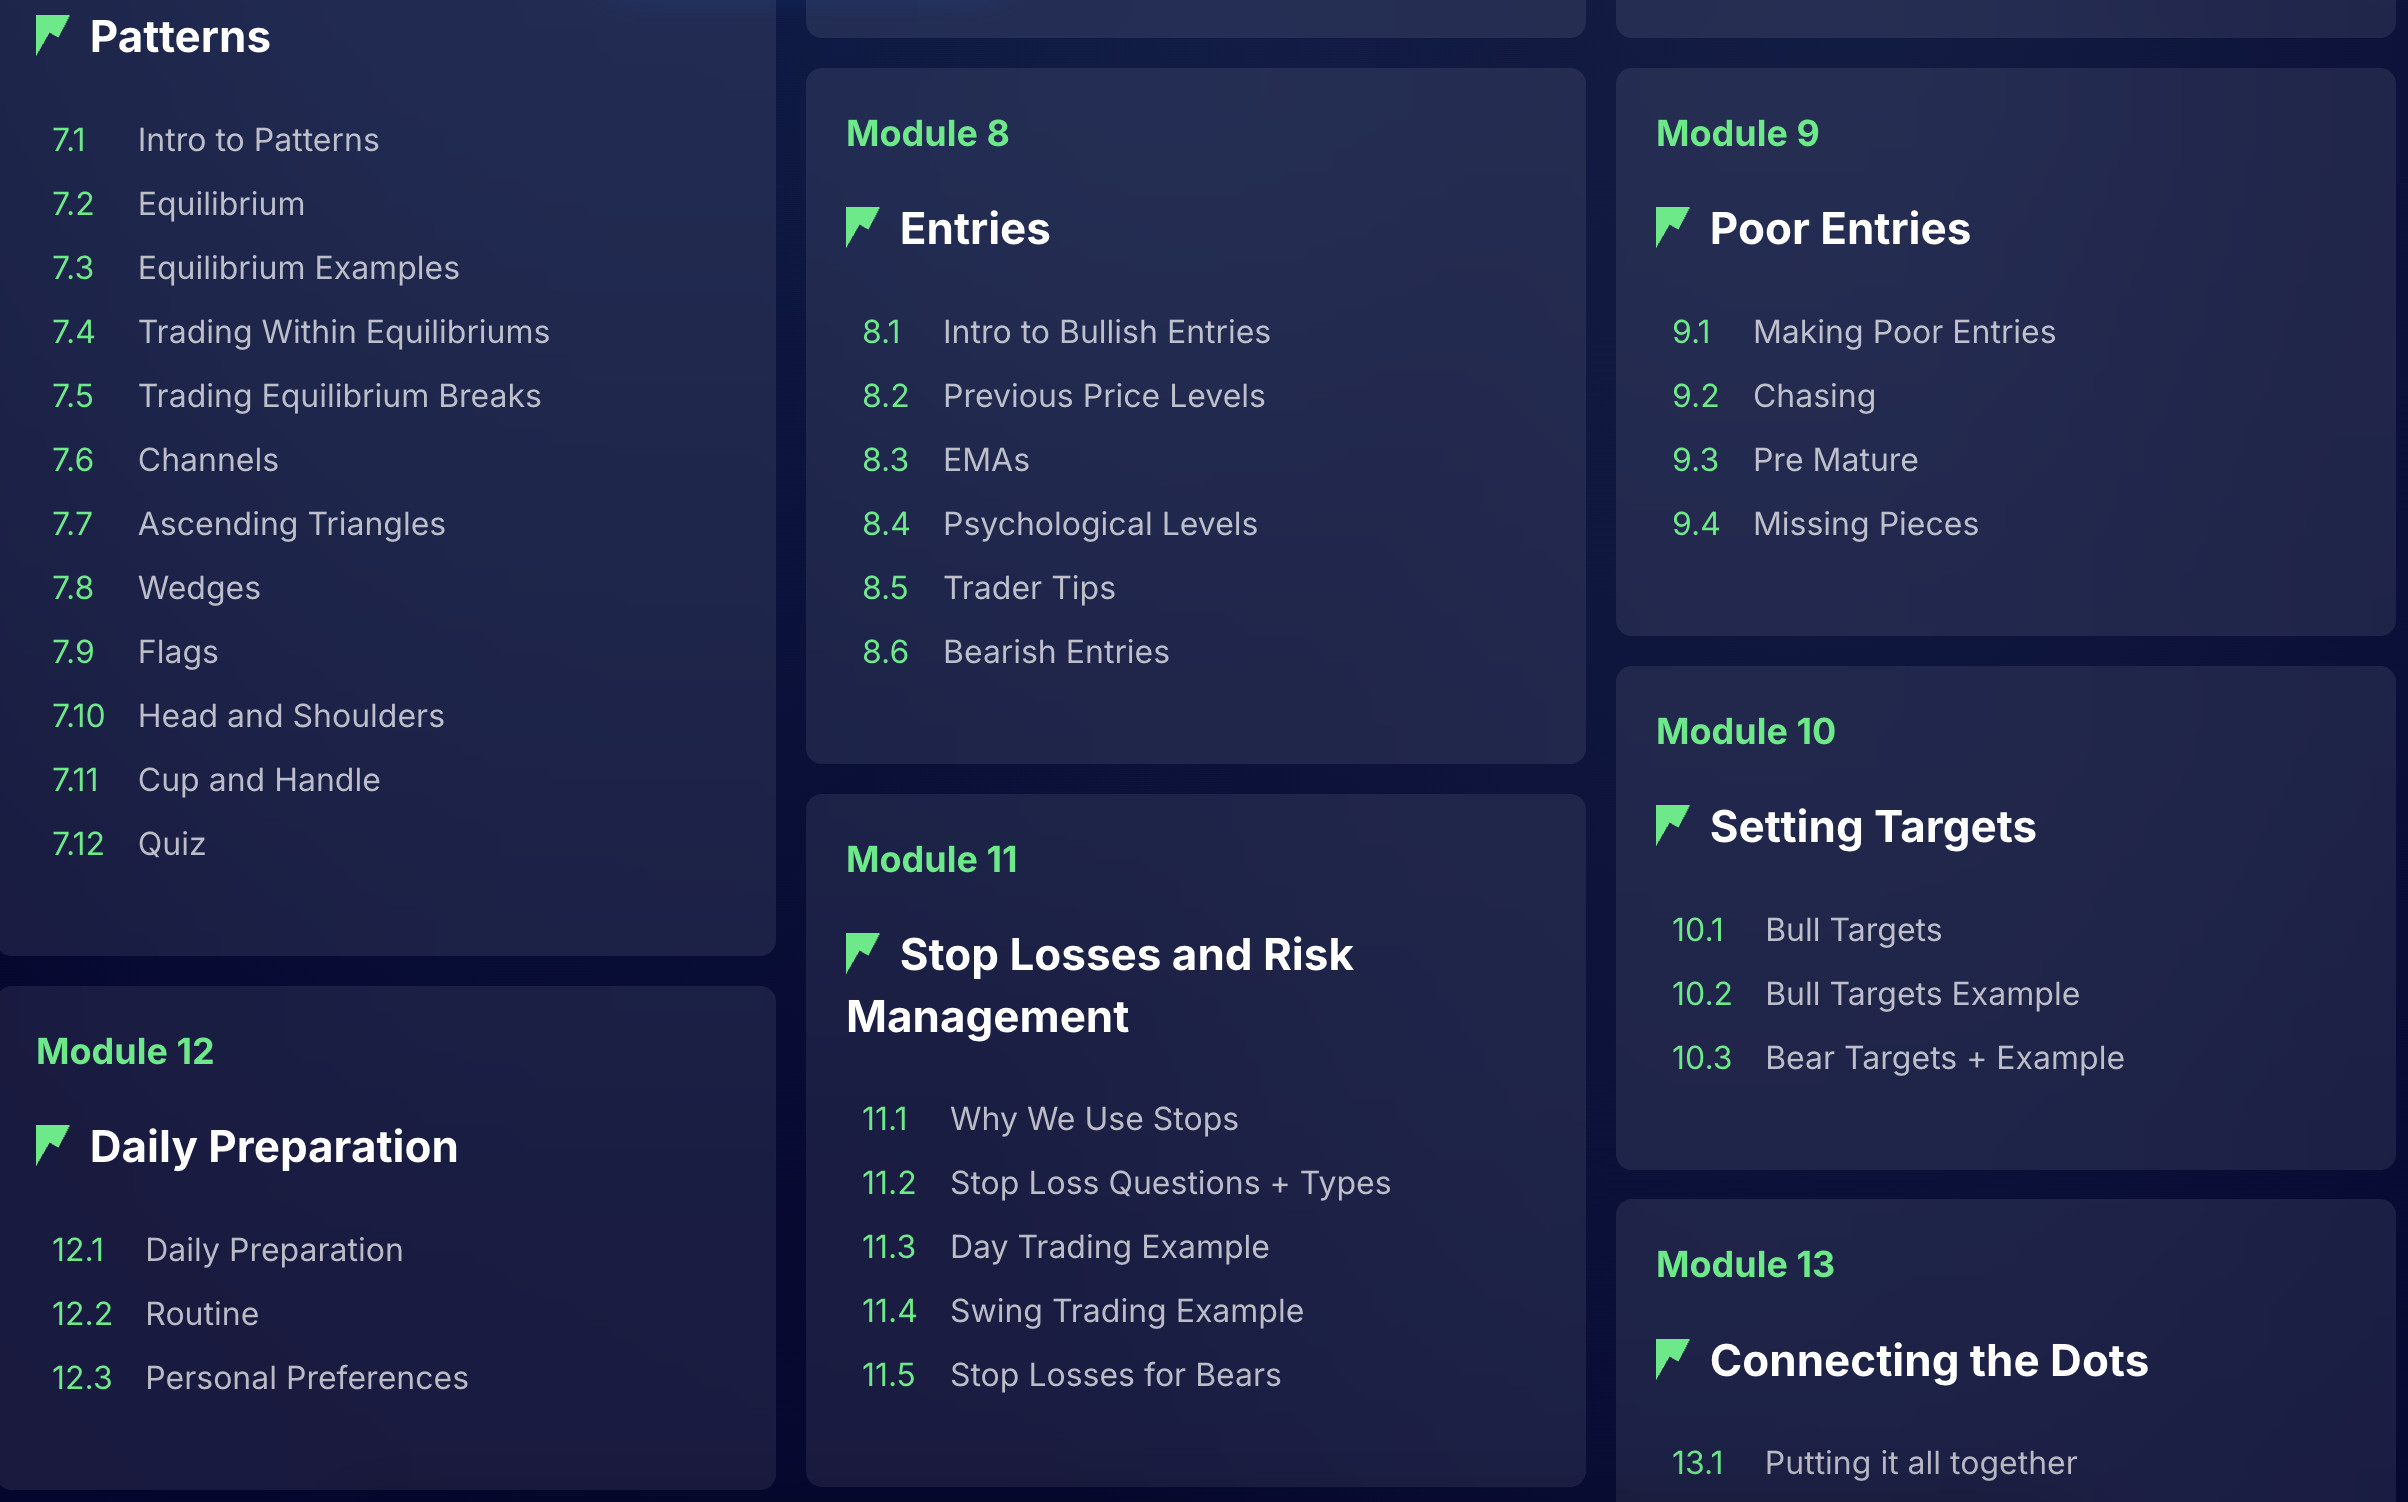Click the Module 11 heading
Image resolution: width=2408 pixels, height=1502 pixels.
[x=931, y=859]
